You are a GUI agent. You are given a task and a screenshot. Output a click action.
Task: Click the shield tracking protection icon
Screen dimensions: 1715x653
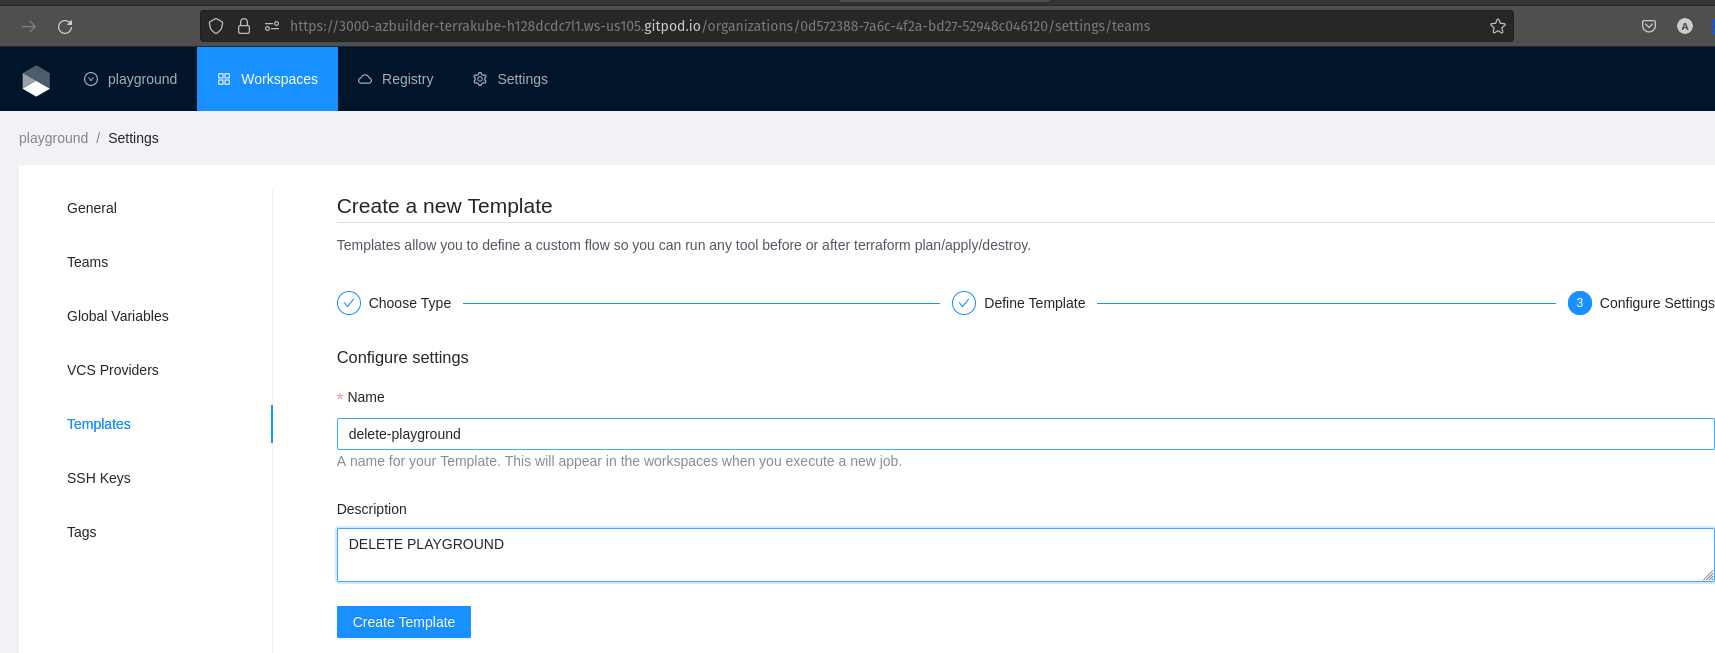(216, 27)
